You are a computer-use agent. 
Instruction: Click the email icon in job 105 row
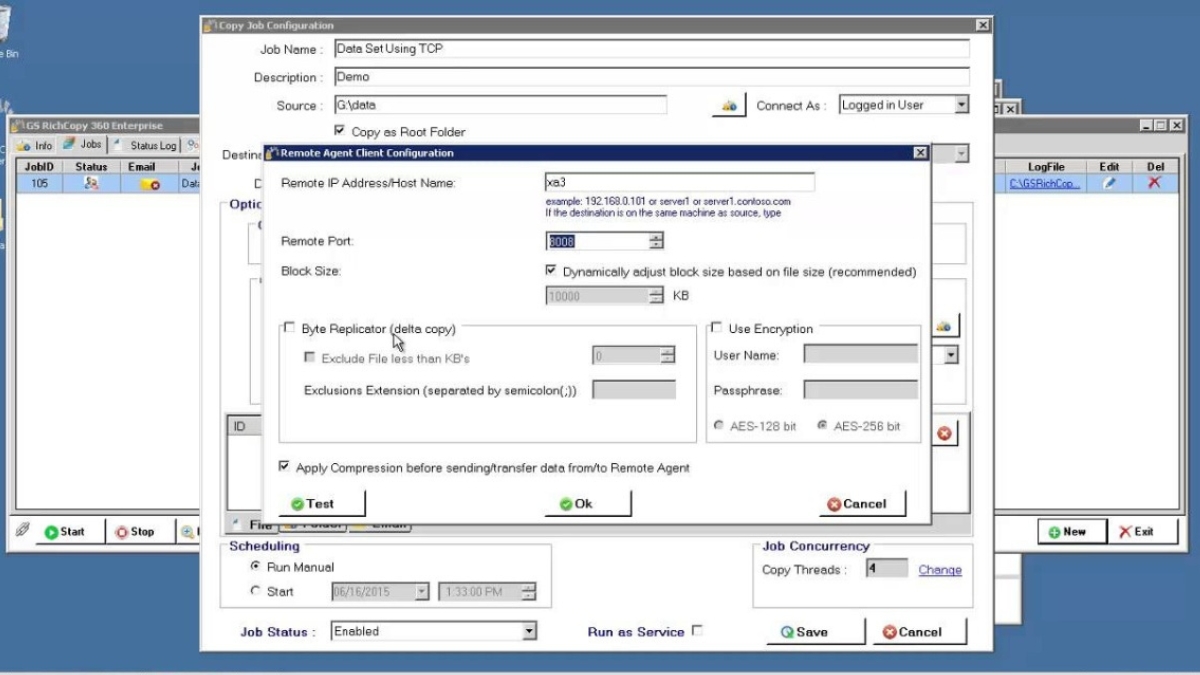point(149,184)
